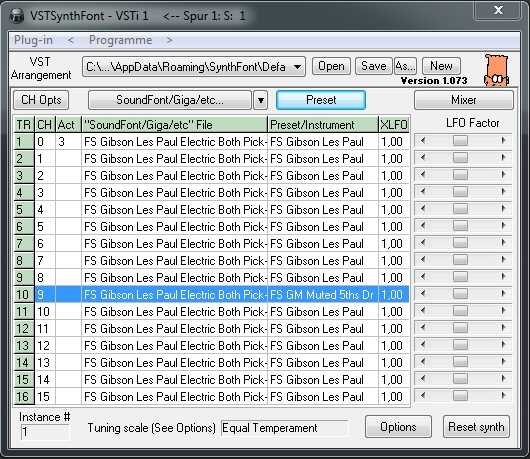Image resolution: width=530 pixels, height=459 pixels.
Task: Click the Preset/Instrument column header
Action: click(323, 125)
